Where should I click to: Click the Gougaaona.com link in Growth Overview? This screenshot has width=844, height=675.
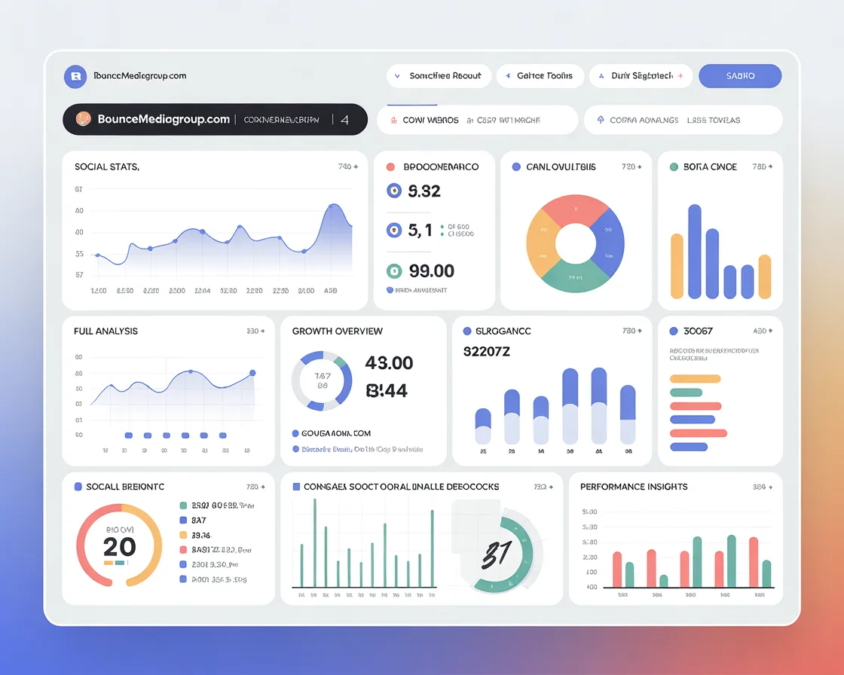(335, 434)
